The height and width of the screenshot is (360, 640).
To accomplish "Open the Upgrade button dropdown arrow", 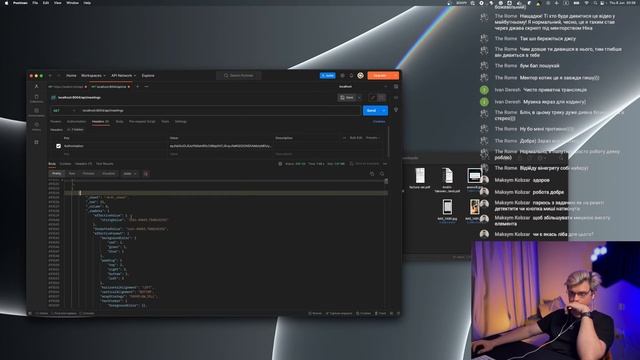I will click(396, 76).
